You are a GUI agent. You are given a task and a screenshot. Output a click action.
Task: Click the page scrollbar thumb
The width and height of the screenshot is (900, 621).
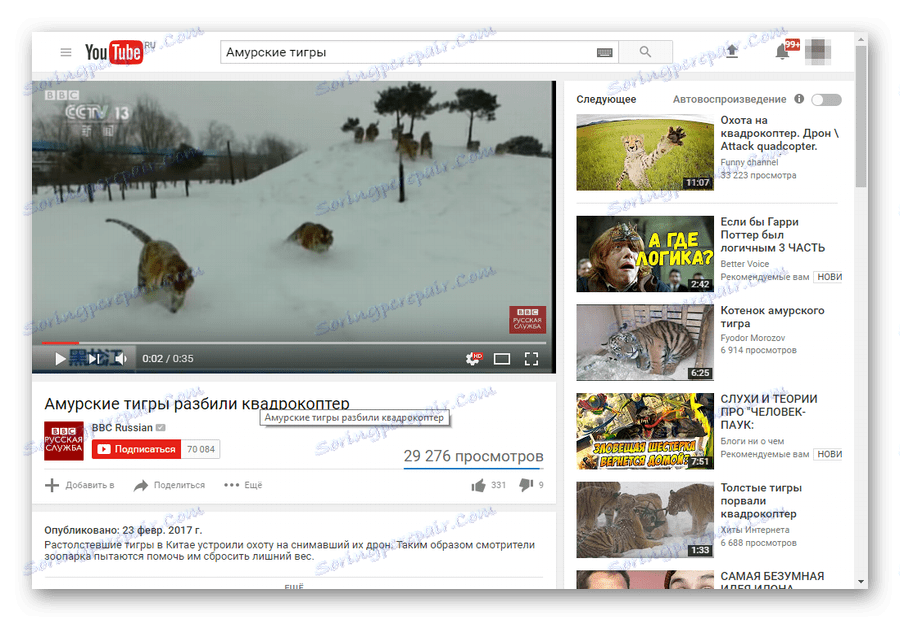point(860,117)
